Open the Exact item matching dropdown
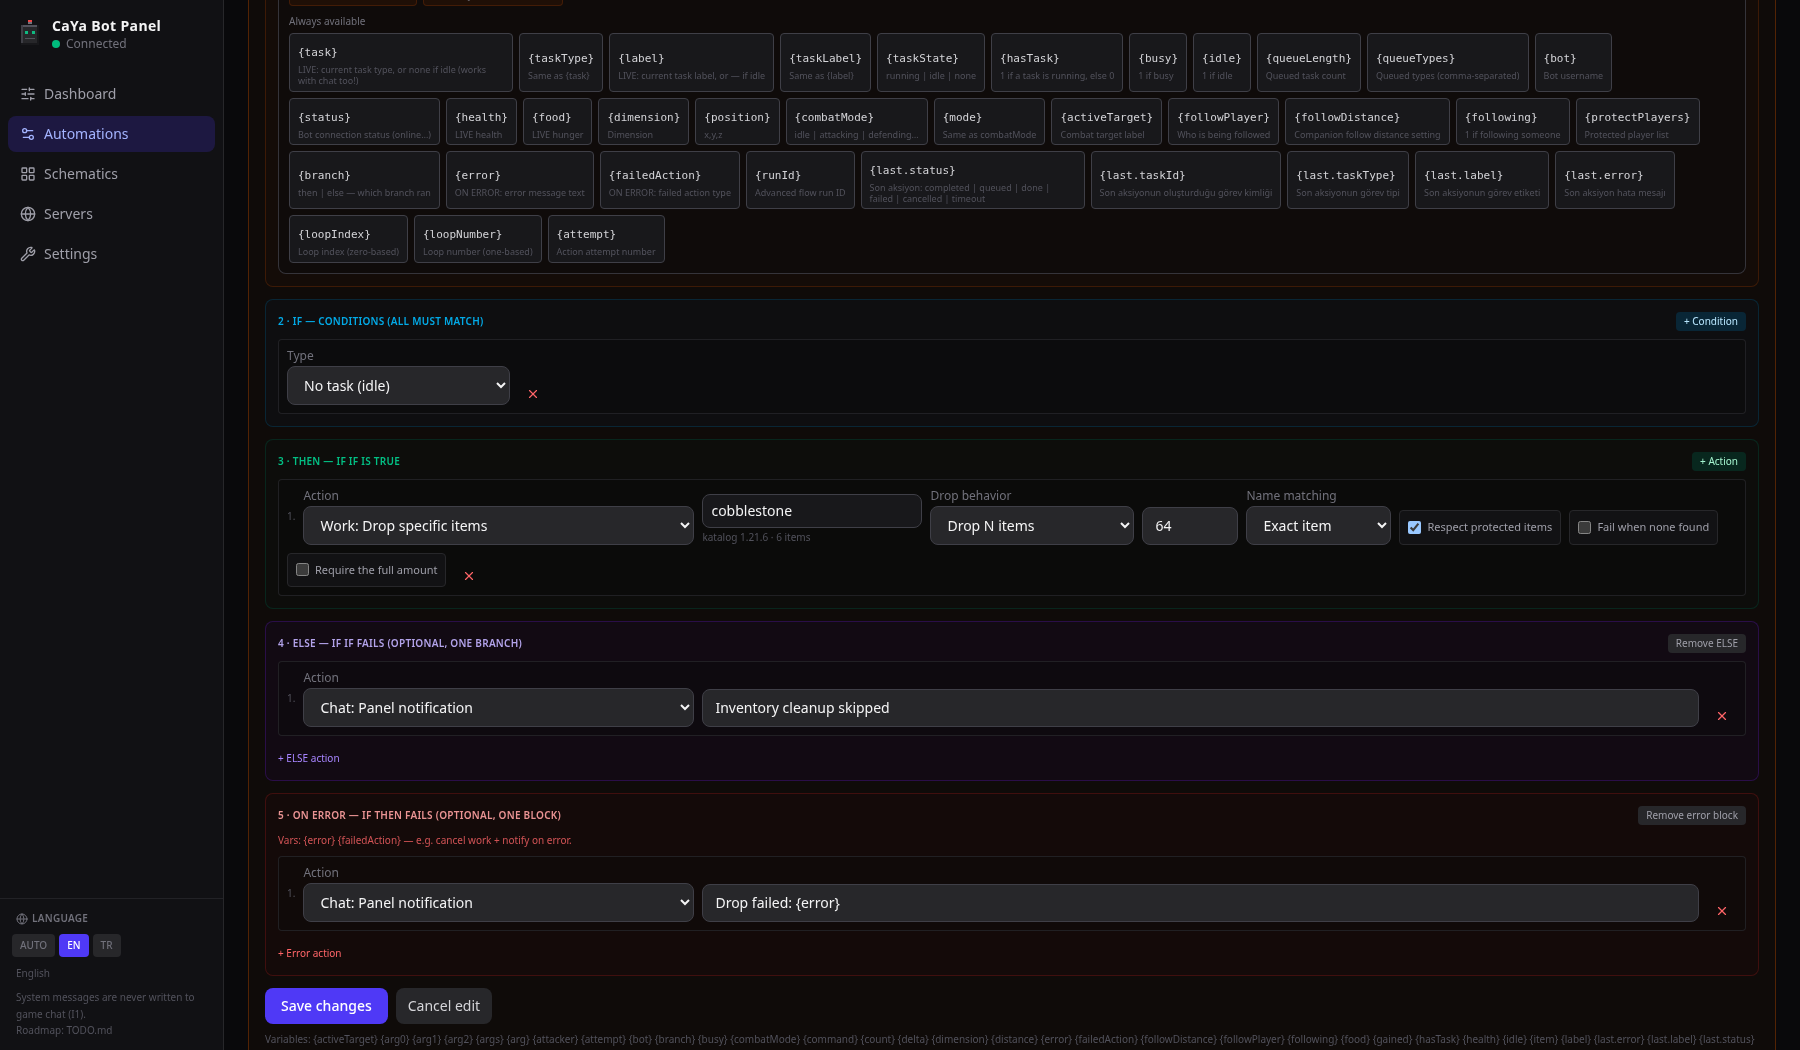This screenshot has width=1800, height=1050. [1318, 526]
